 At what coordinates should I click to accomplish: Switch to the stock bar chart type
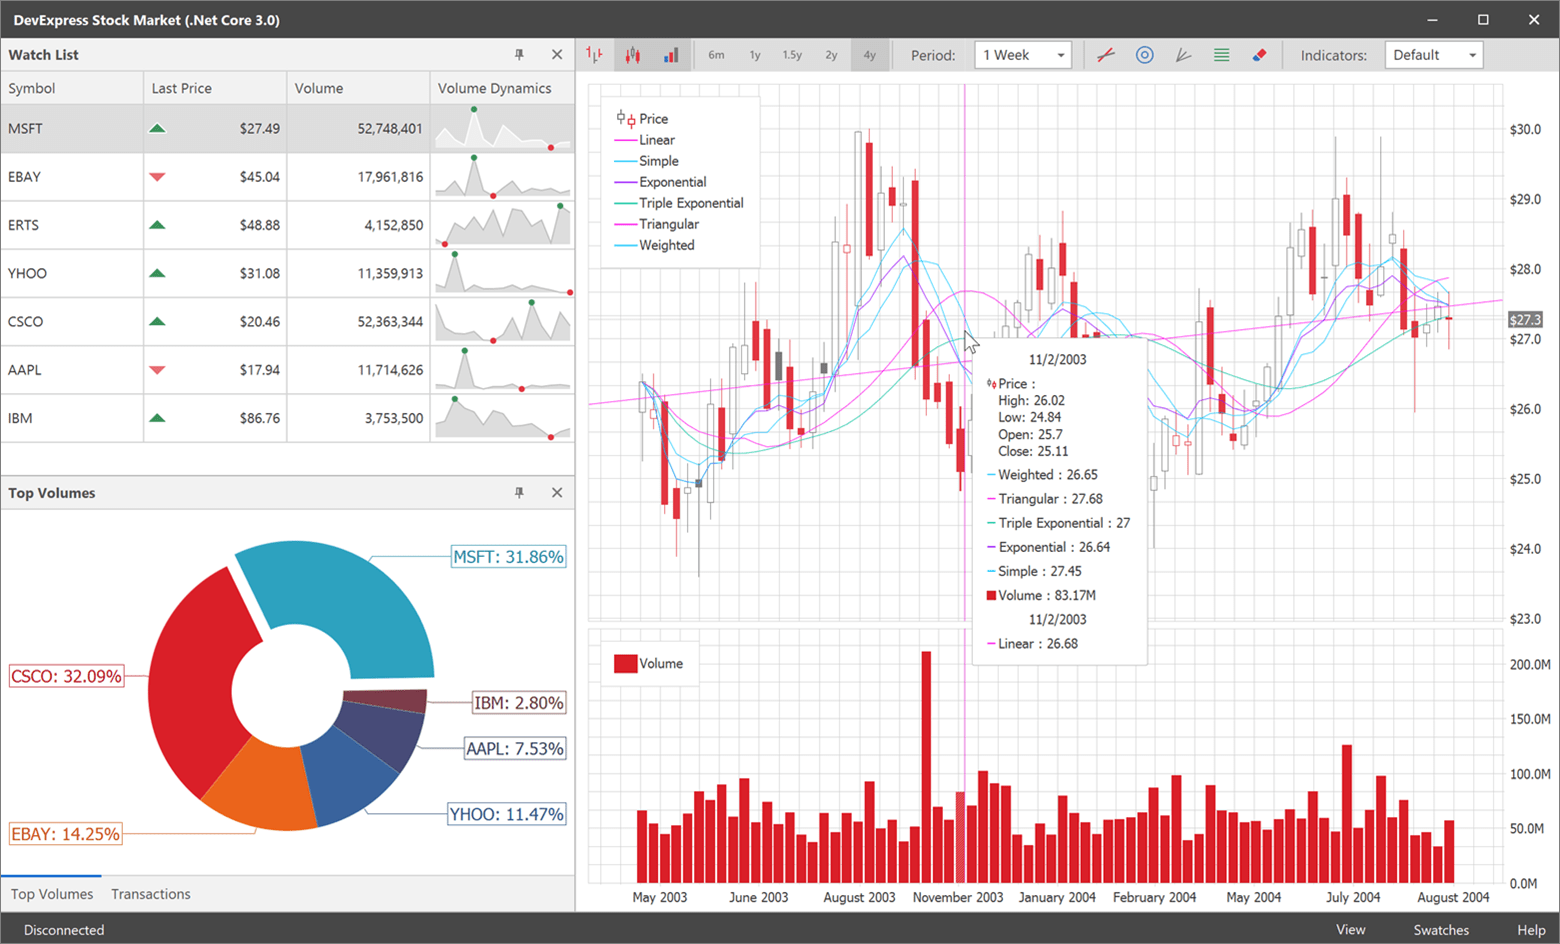pos(595,55)
